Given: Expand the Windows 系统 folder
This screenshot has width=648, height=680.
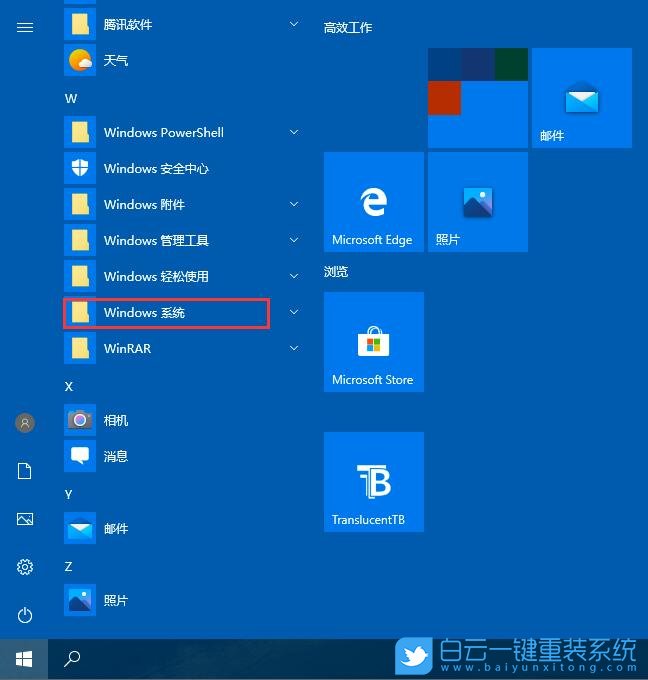Looking at the screenshot, I should (182, 312).
